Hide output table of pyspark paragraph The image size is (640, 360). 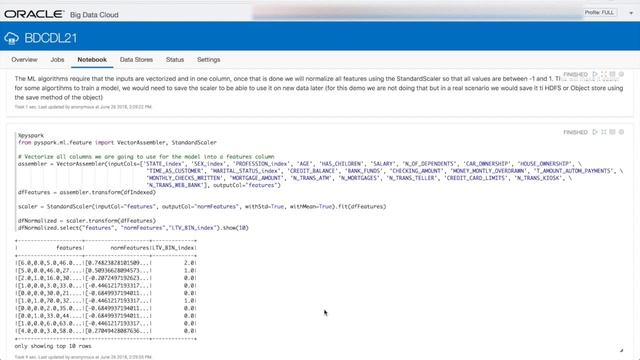point(612,132)
